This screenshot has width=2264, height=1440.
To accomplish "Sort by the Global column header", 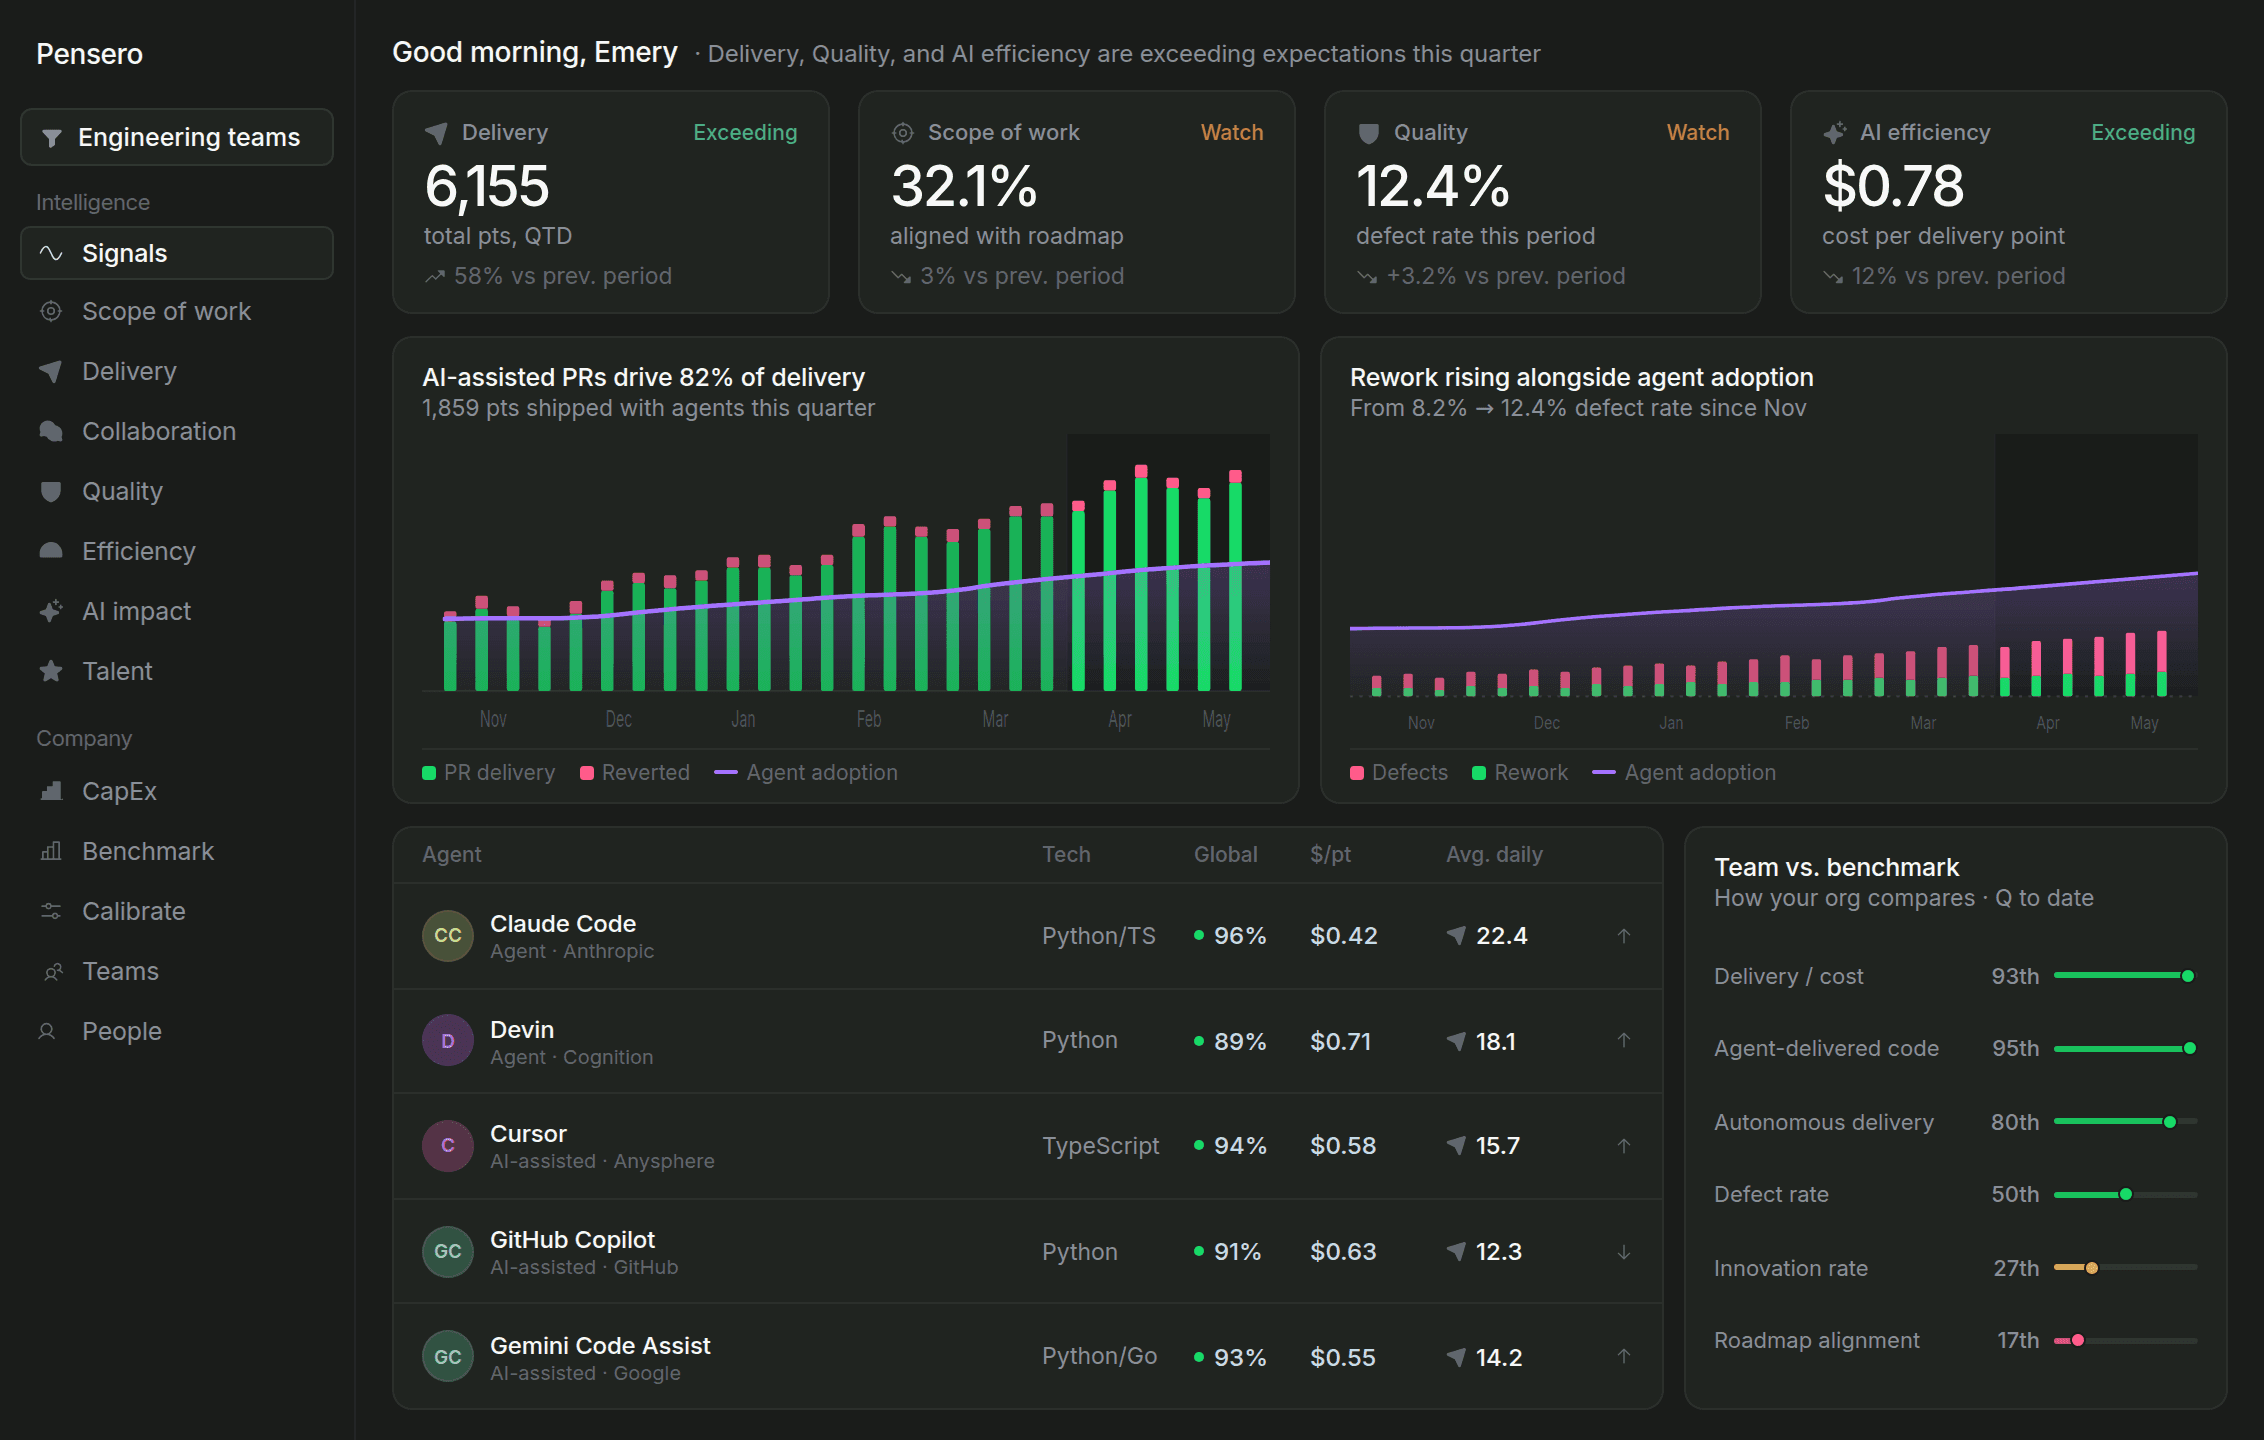I will (1226, 854).
